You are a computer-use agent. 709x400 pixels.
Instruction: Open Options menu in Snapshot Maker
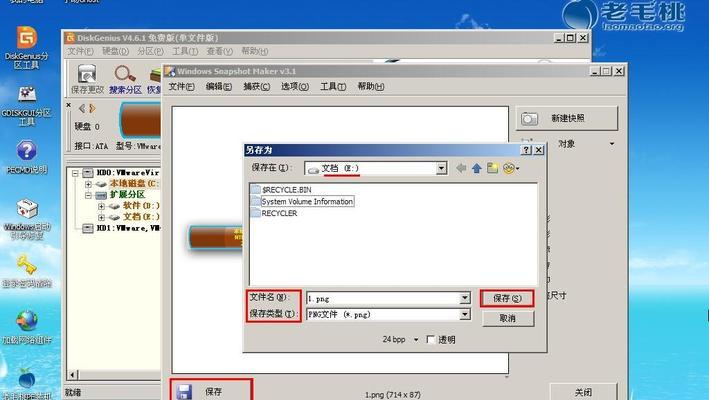pyautogui.click(x=295, y=86)
